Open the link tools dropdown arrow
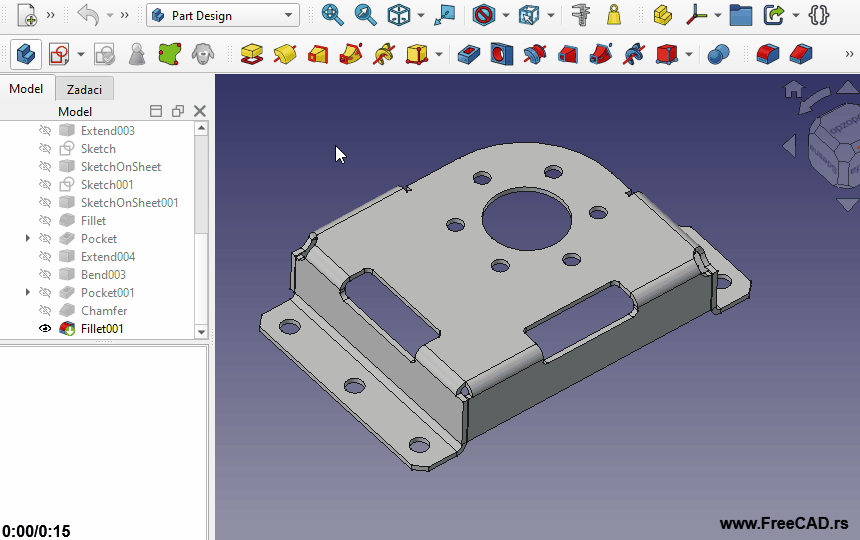 click(795, 15)
